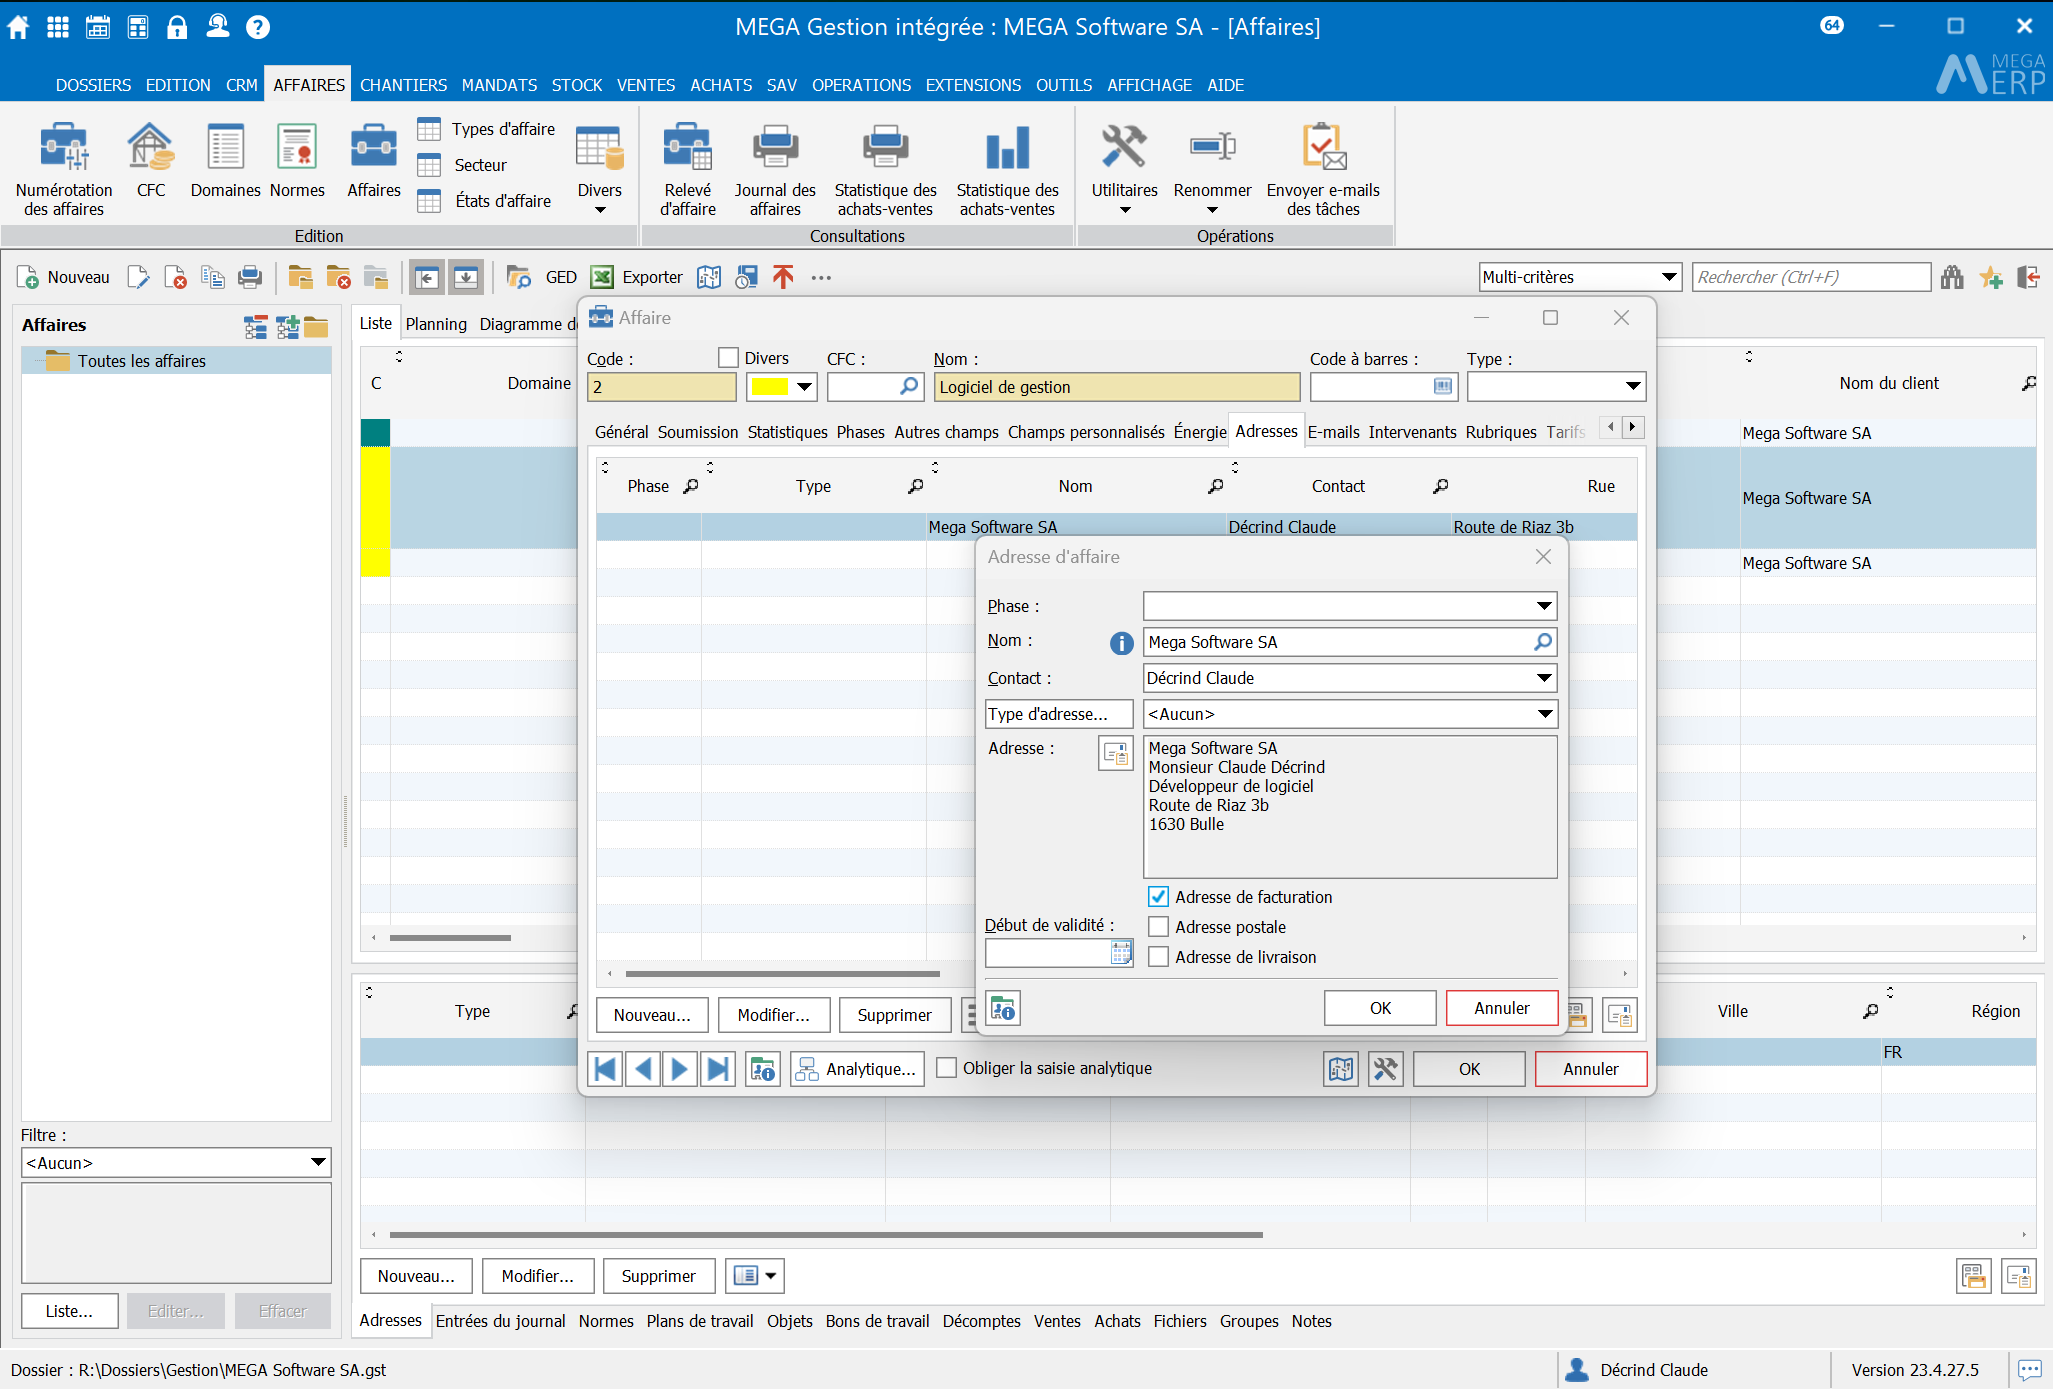Click the yellow color cell in list
The height and width of the screenshot is (1389, 2053).
[x=375, y=512]
